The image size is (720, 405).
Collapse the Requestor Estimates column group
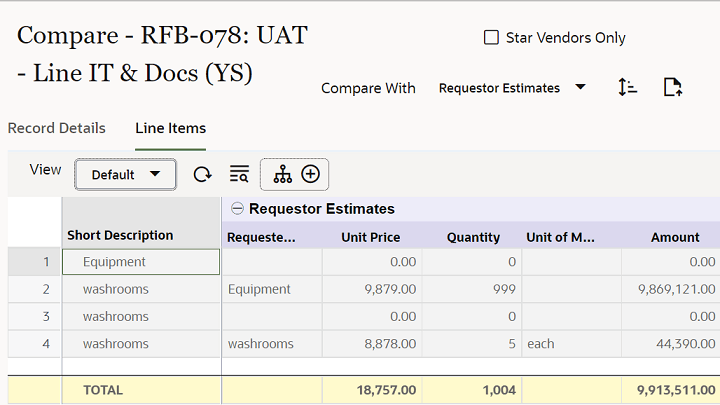click(237, 209)
